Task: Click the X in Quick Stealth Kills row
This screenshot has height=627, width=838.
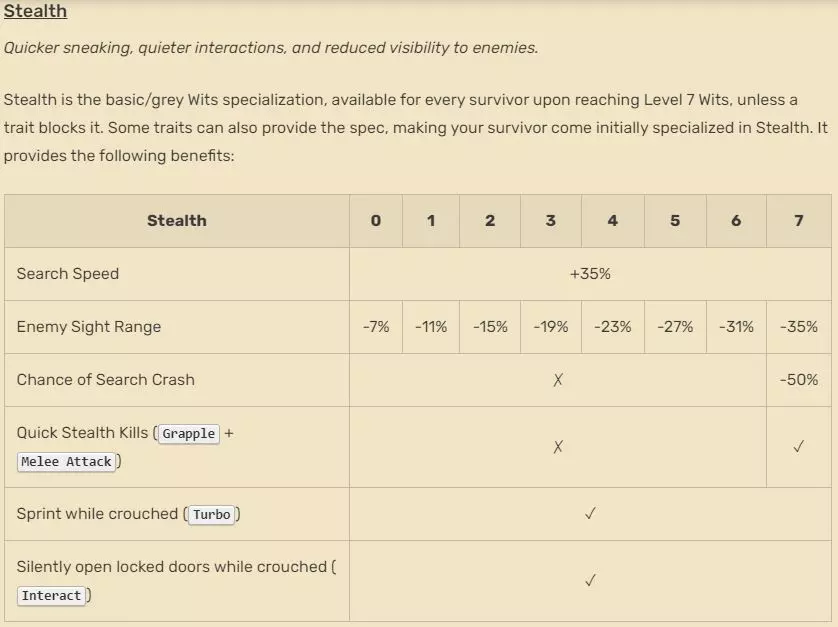Action: click(558, 447)
